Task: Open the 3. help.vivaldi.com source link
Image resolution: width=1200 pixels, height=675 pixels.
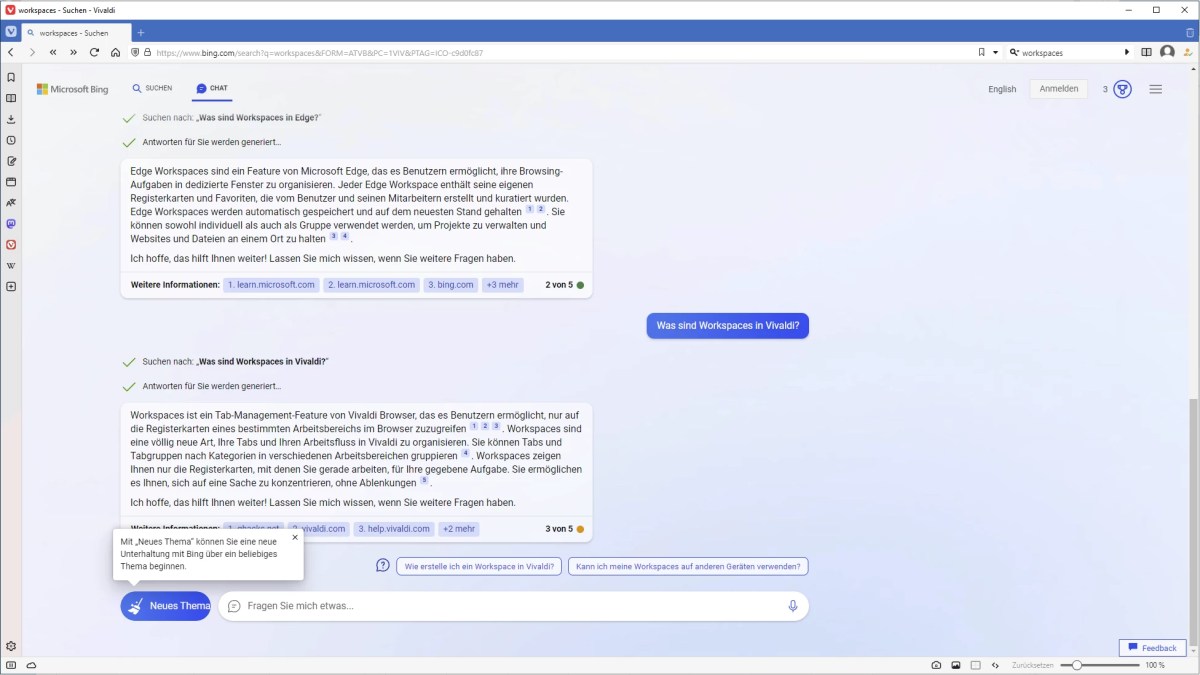Action: pos(393,529)
